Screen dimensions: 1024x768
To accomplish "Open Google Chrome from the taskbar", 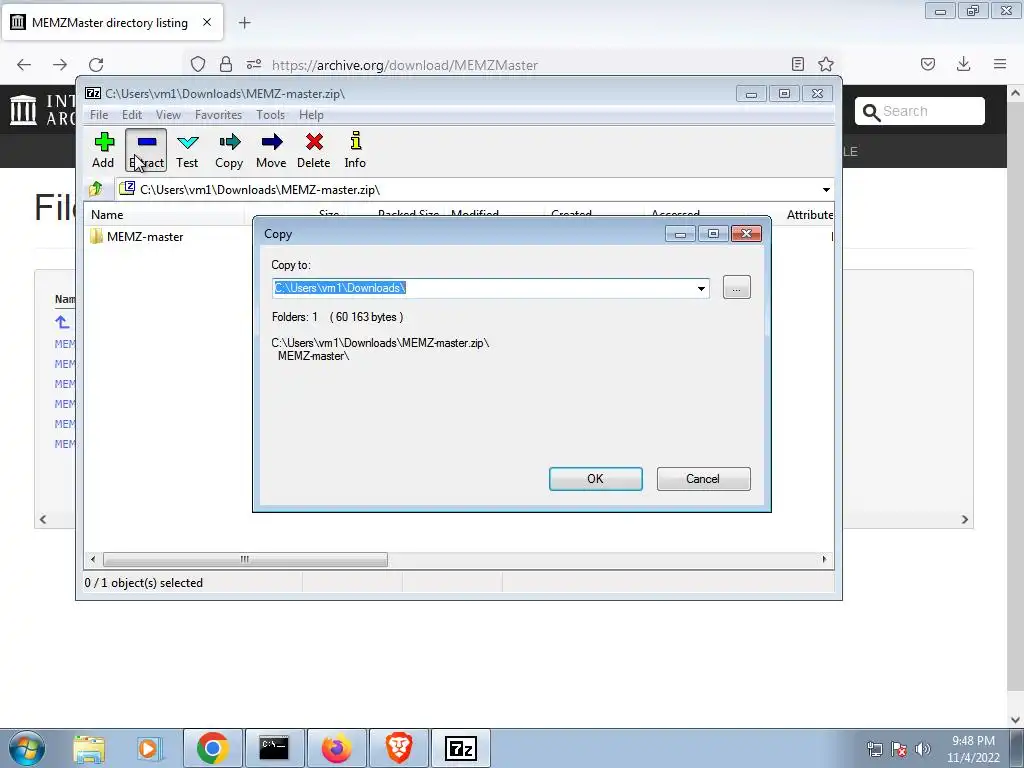I will [x=212, y=748].
